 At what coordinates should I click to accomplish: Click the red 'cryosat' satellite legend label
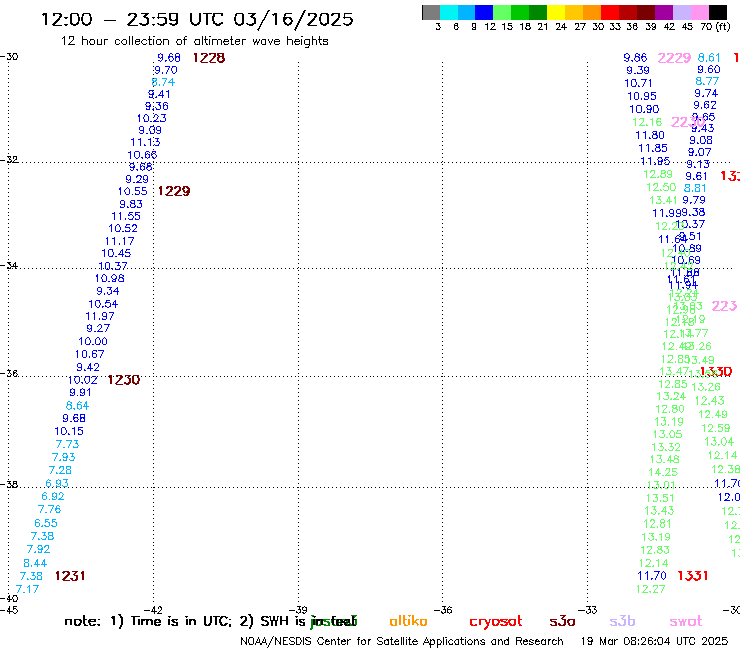tap(496, 622)
